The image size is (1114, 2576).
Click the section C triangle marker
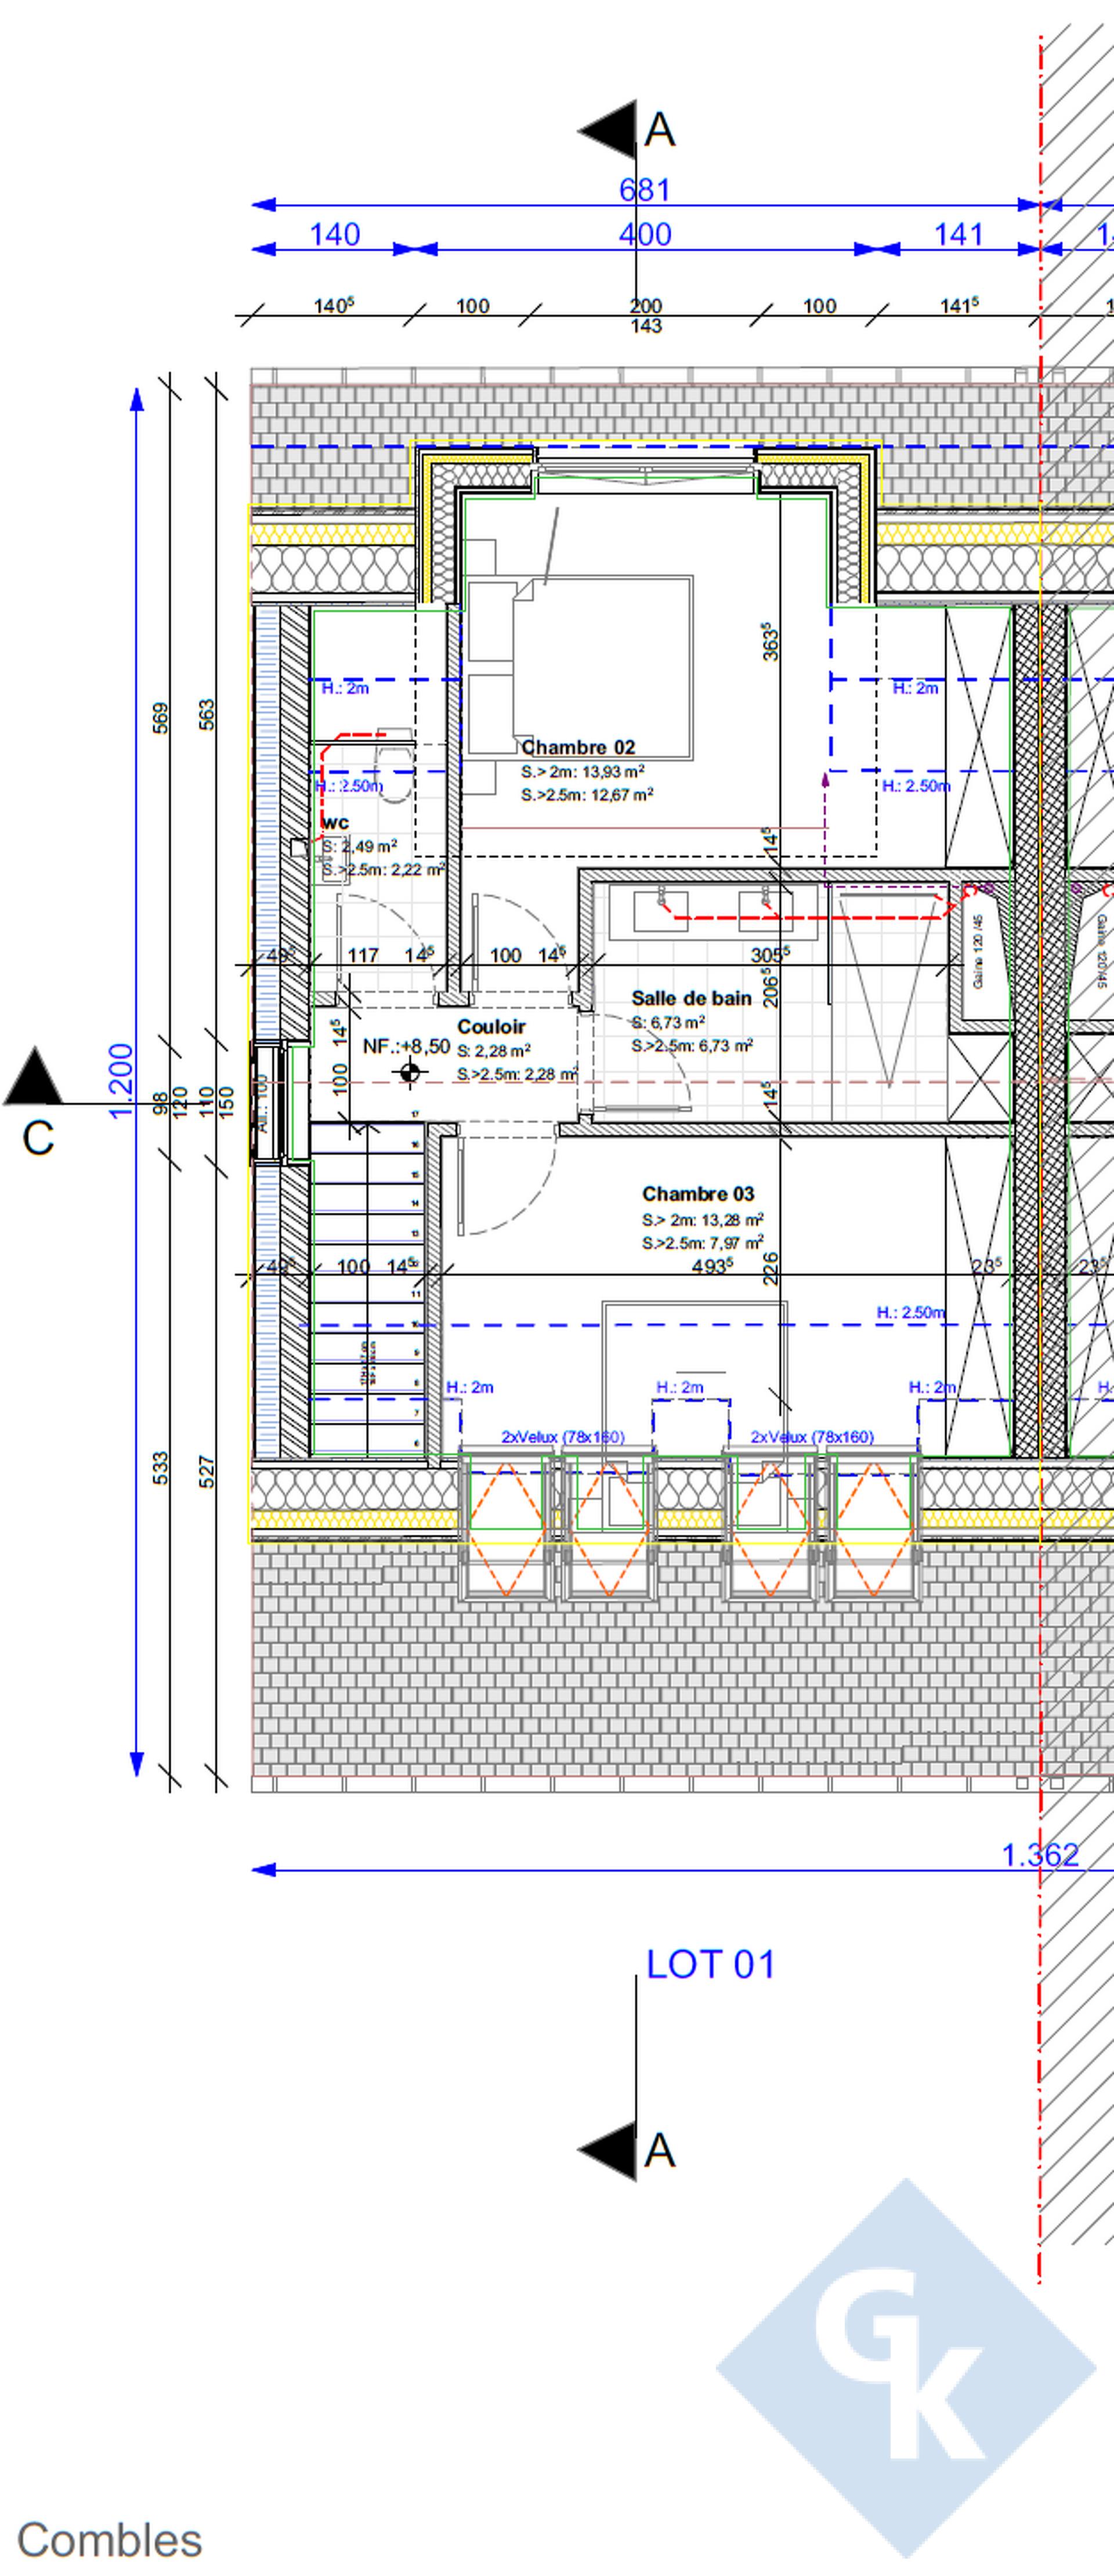(x=33, y=1078)
